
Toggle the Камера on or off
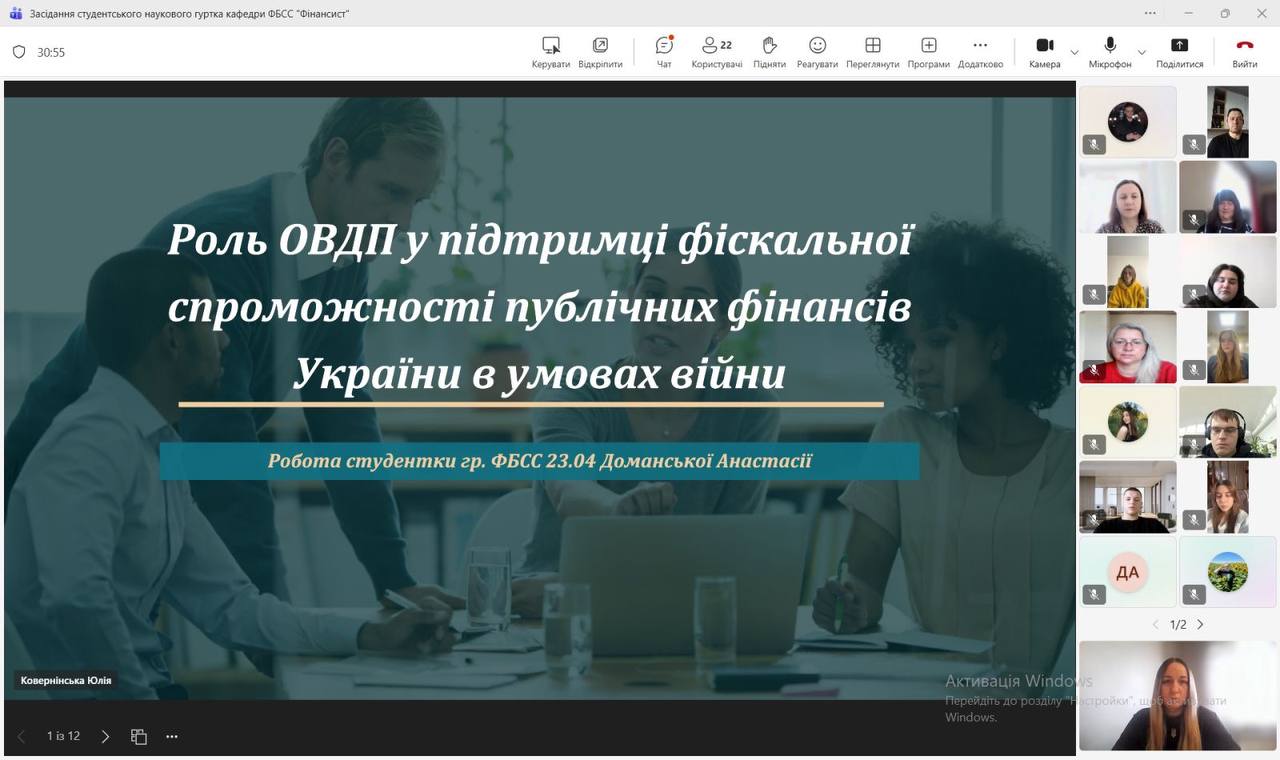click(x=1044, y=52)
